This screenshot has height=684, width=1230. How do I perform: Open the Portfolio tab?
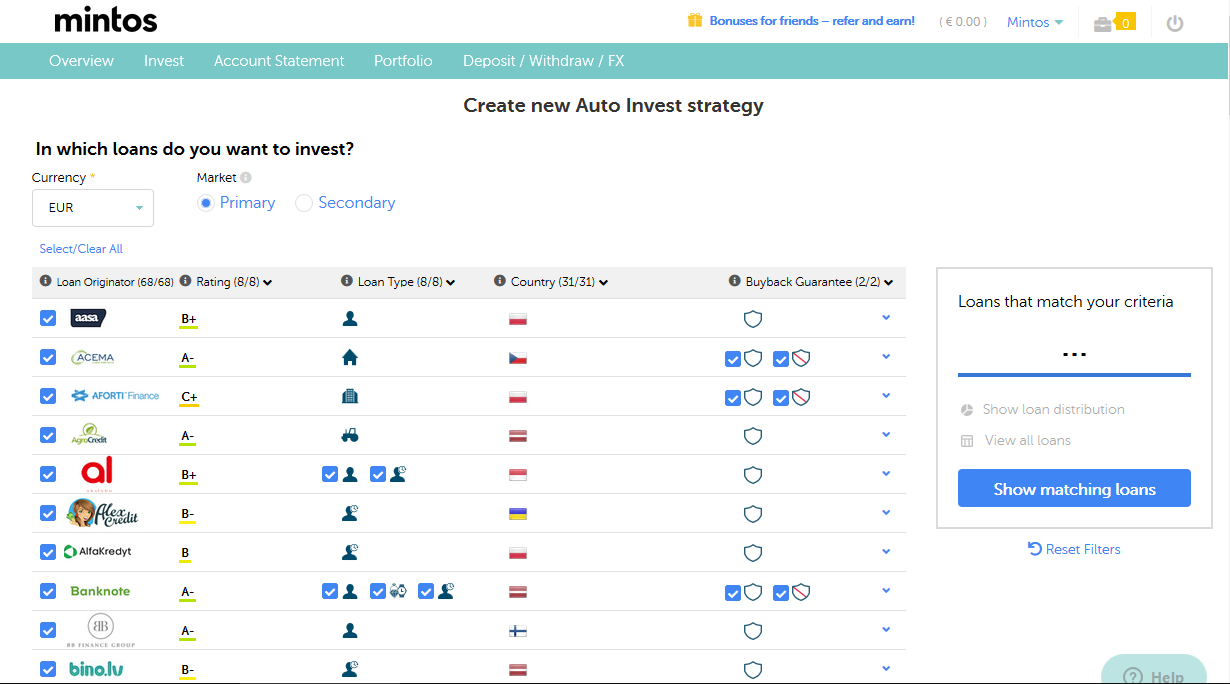403,61
